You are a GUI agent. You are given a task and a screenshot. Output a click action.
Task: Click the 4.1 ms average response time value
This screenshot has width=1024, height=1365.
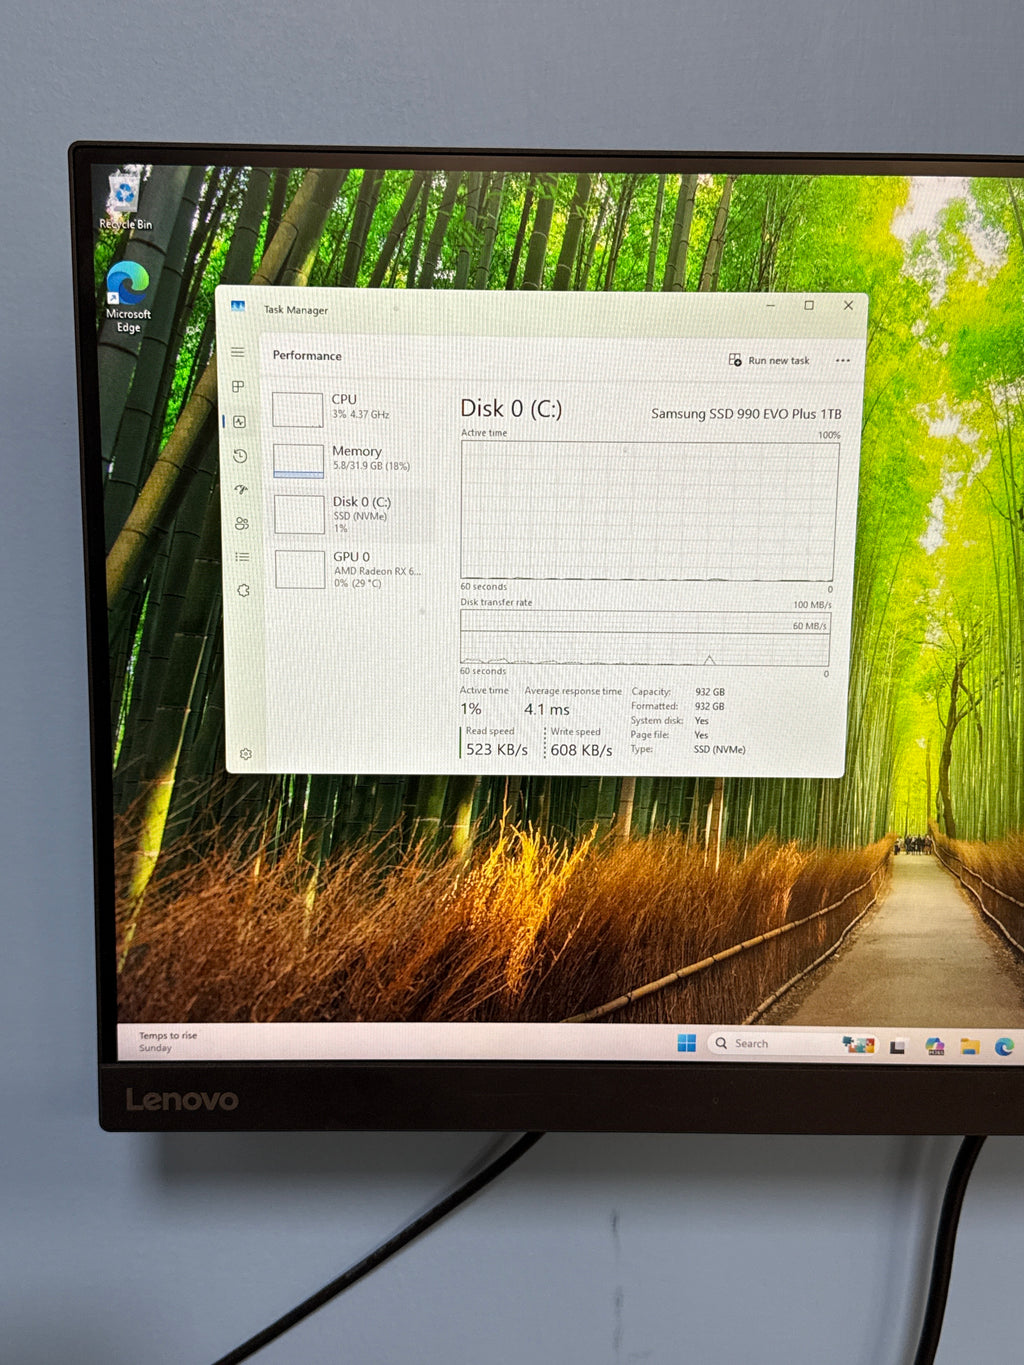[547, 709]
